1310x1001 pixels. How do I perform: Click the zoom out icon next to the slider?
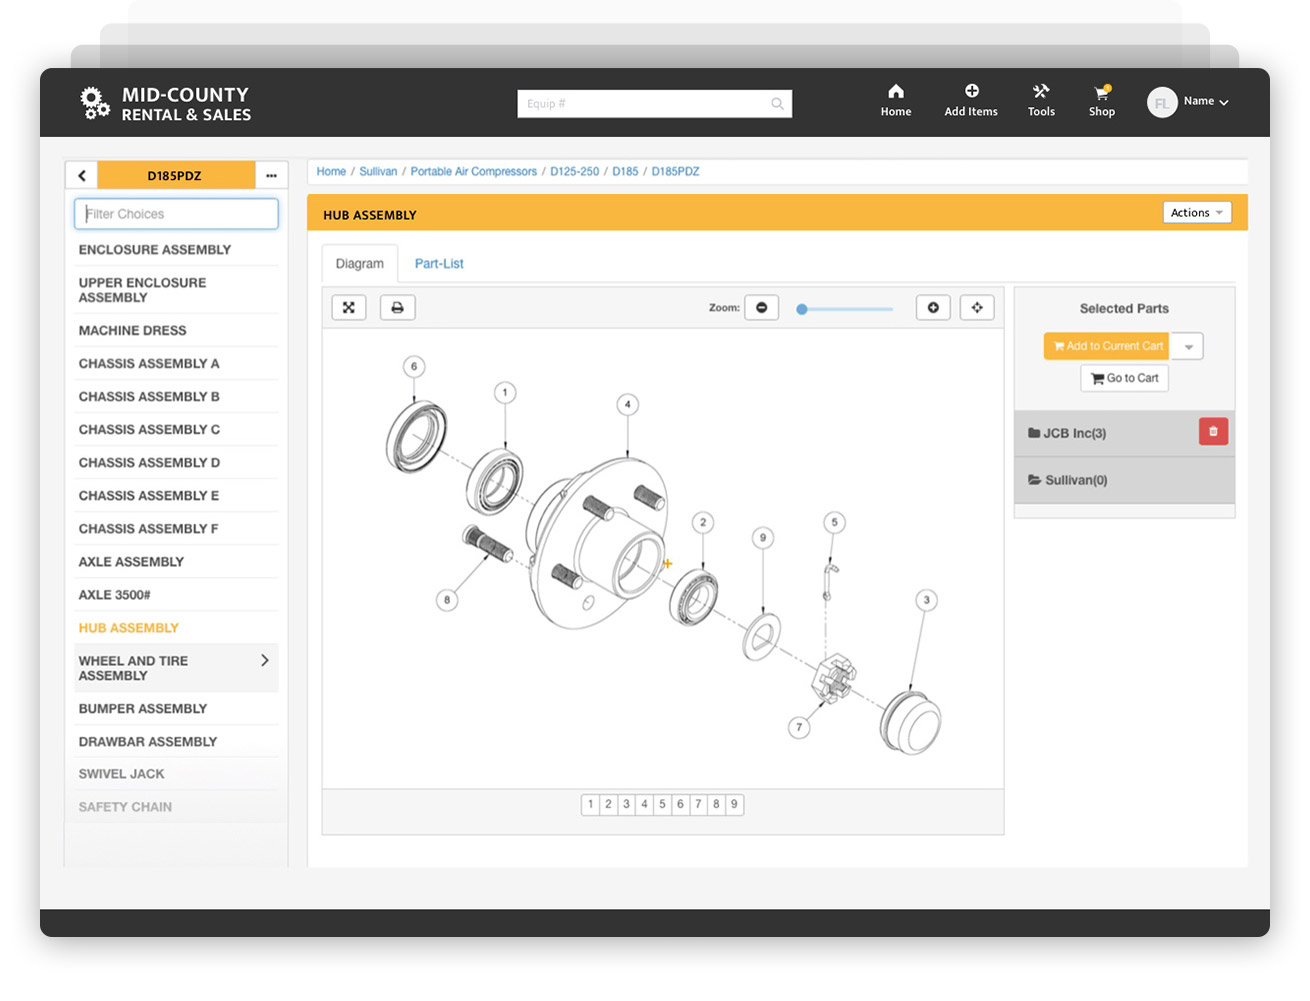761,307
